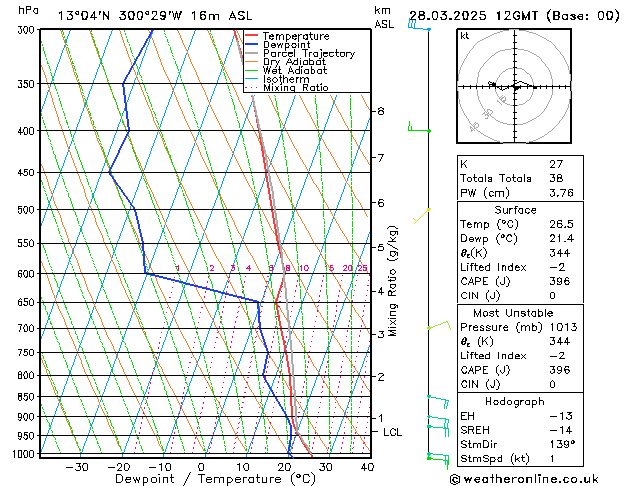Viewport: 629px width, 486px height.
Task: Click the hodograph center point
Action: click(x=515, y=87)
